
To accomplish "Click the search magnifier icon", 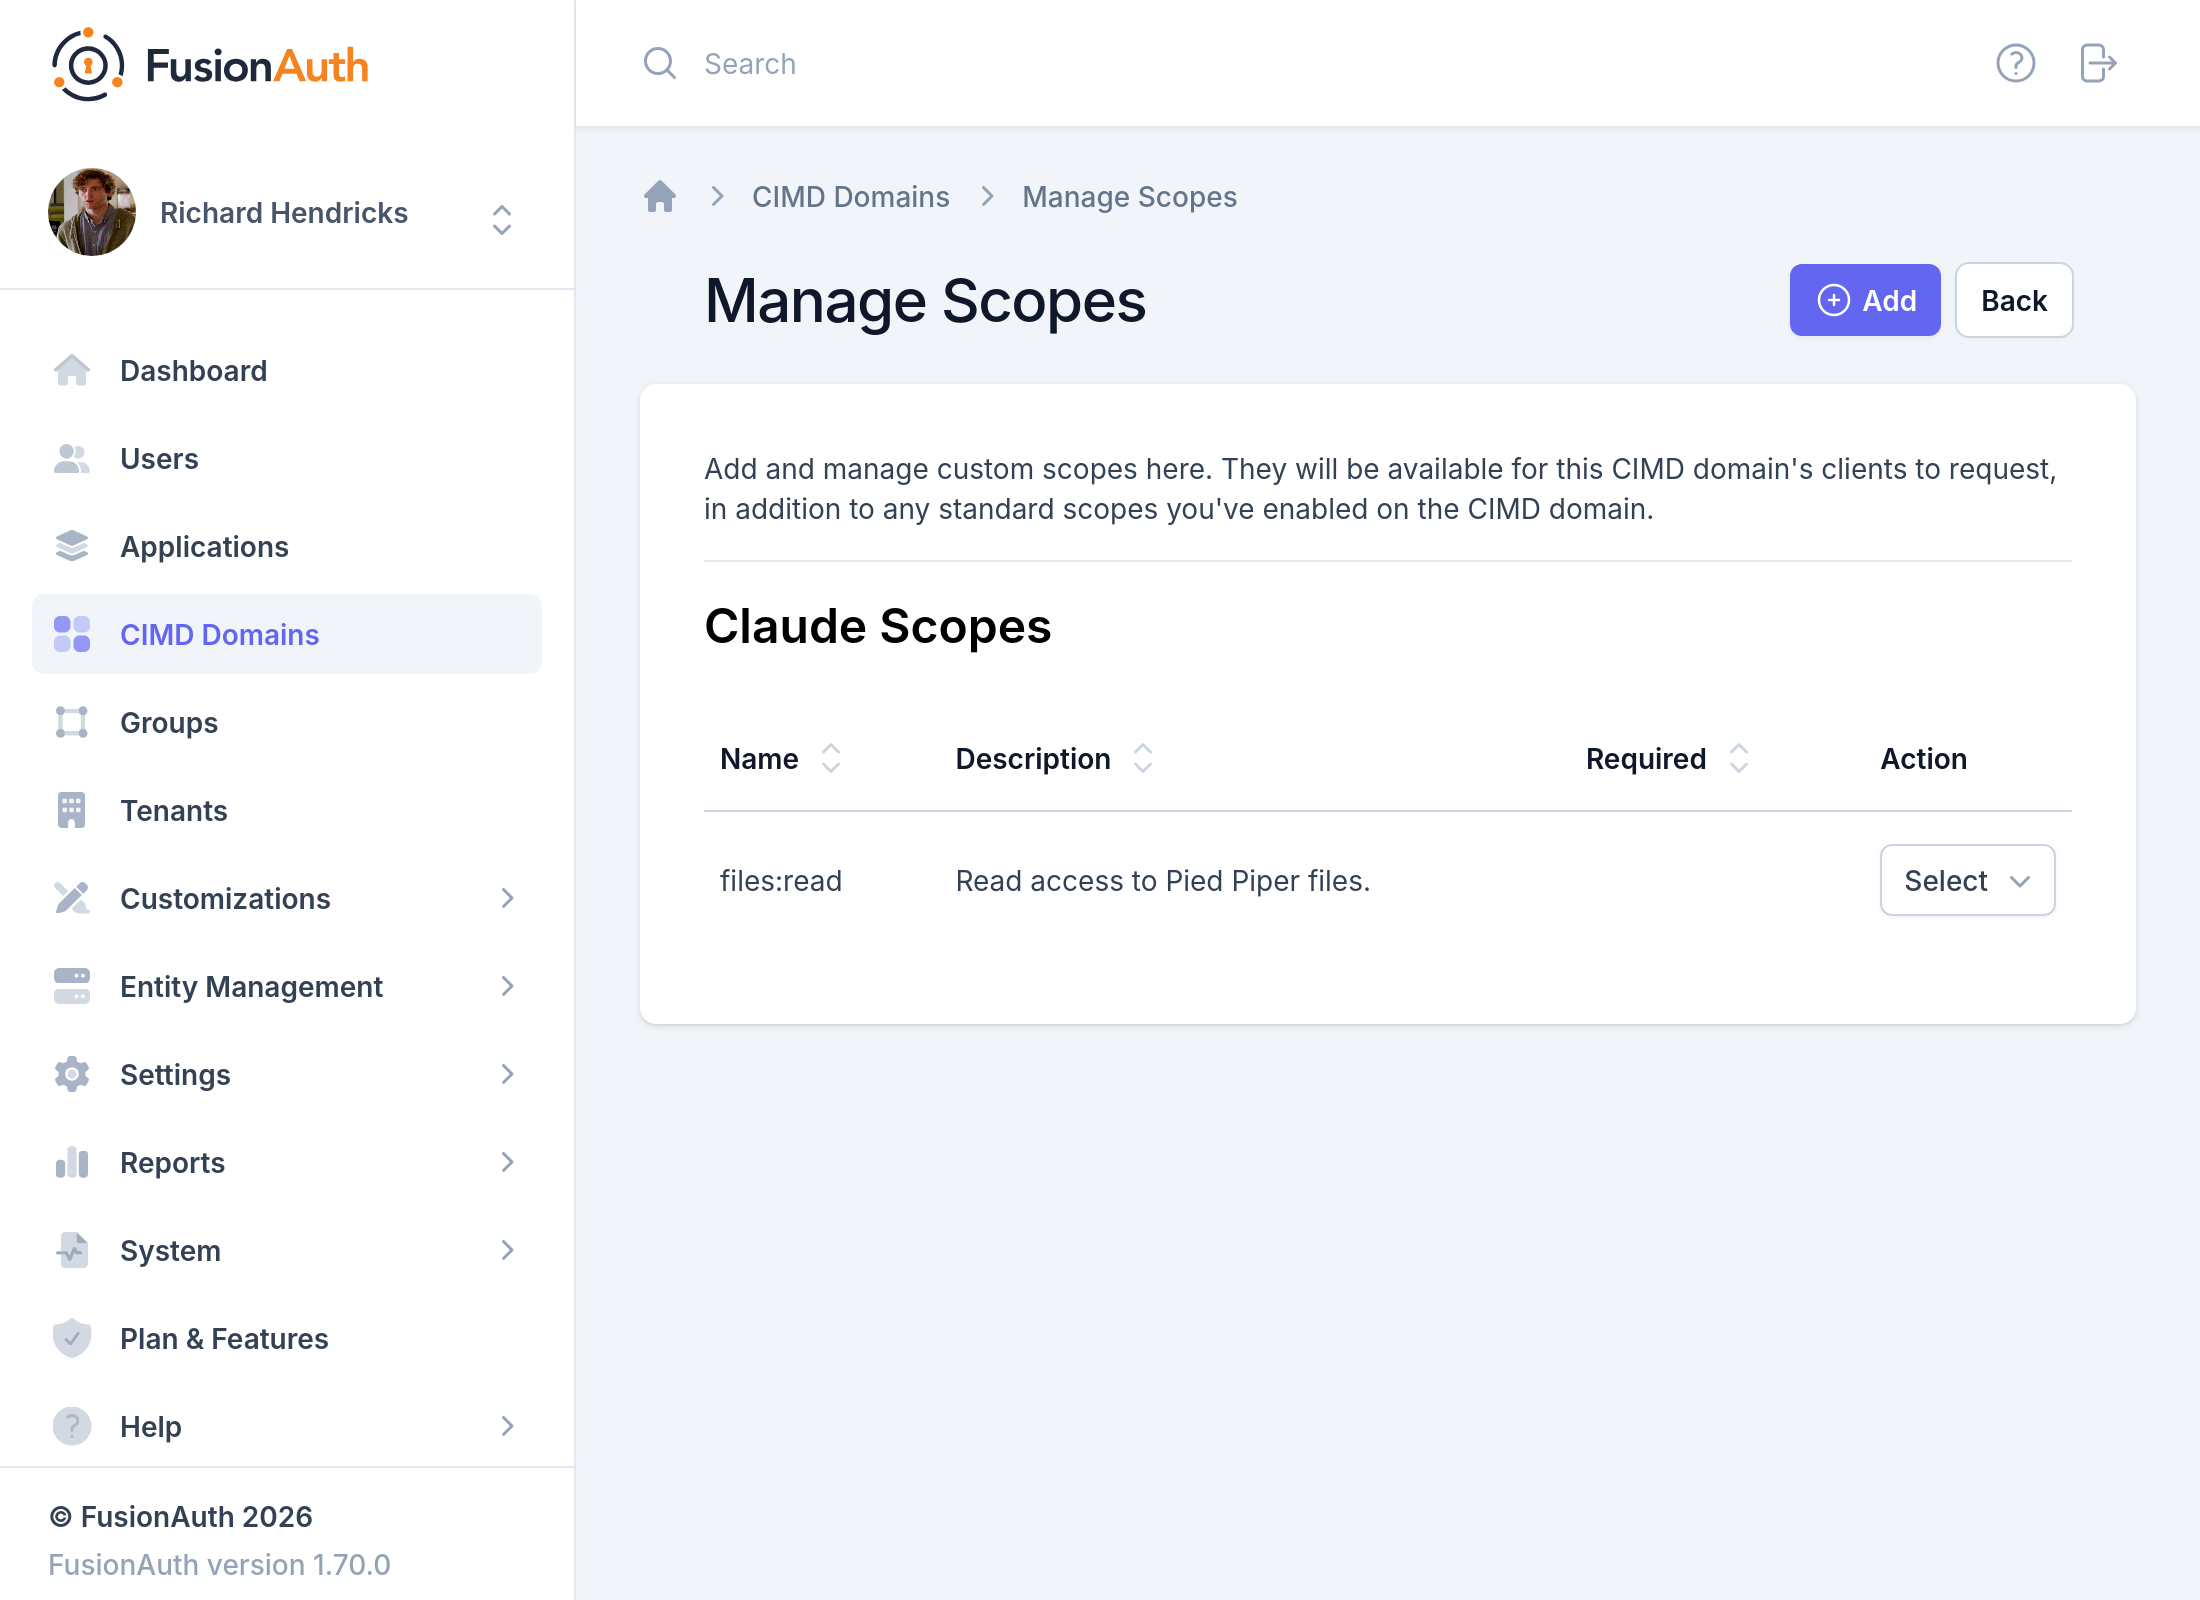I will tap(660, 64).
